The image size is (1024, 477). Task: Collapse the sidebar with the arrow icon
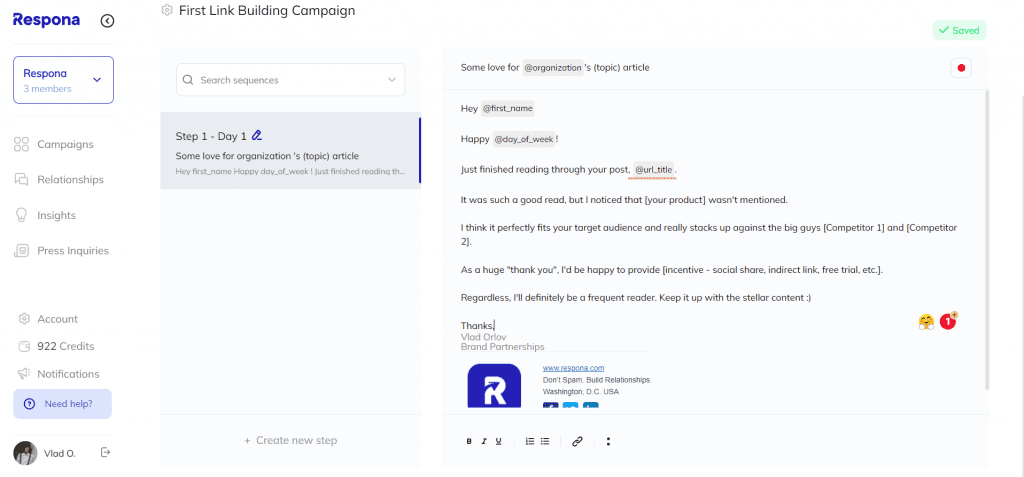click(x=108, y=21)
